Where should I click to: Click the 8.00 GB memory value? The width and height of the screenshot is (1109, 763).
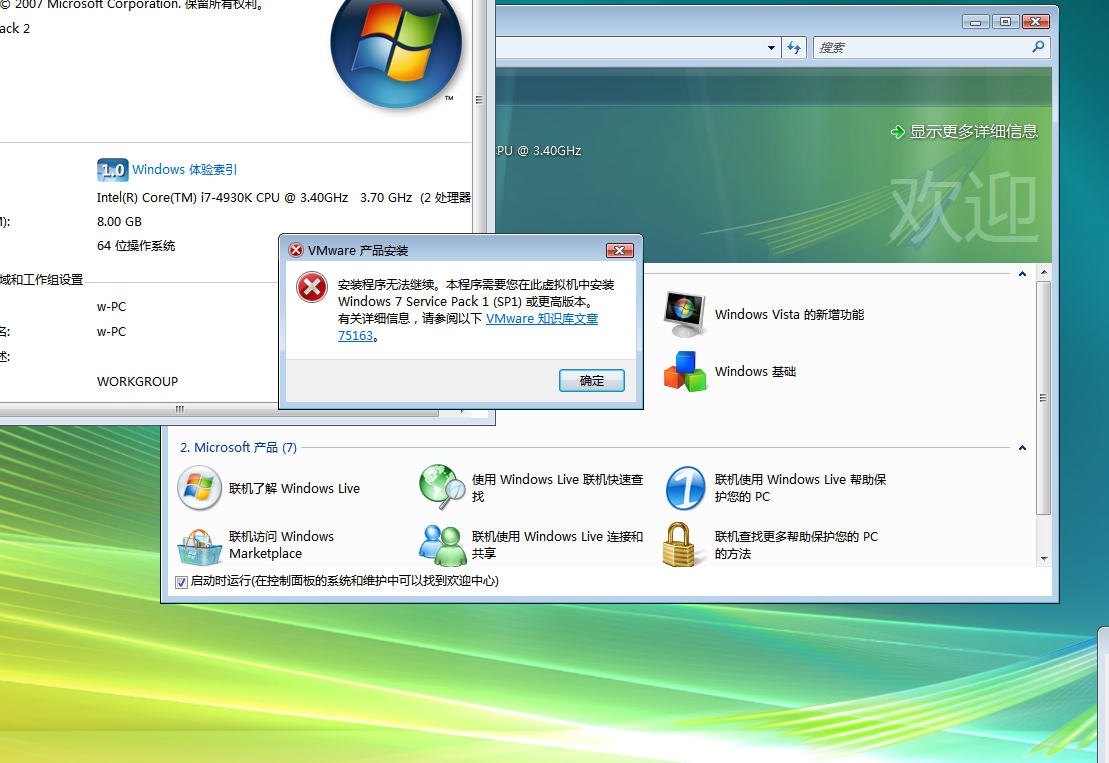click(x=120, y=222)
